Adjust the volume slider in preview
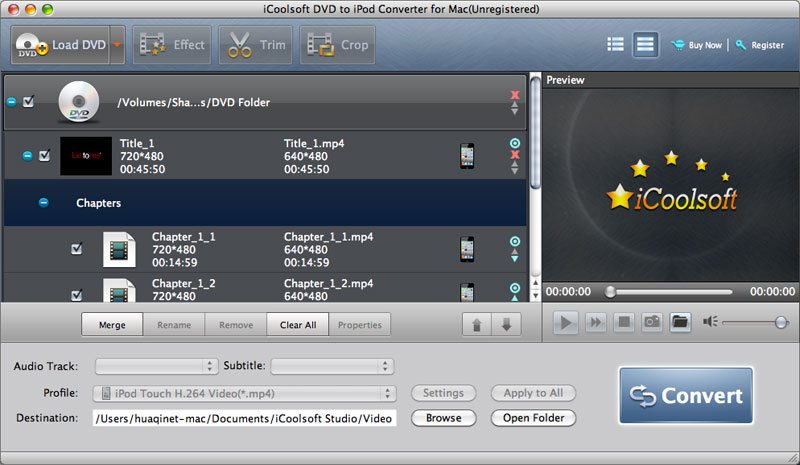The width and height of the screenshot is (800, 465). point(780,322)
